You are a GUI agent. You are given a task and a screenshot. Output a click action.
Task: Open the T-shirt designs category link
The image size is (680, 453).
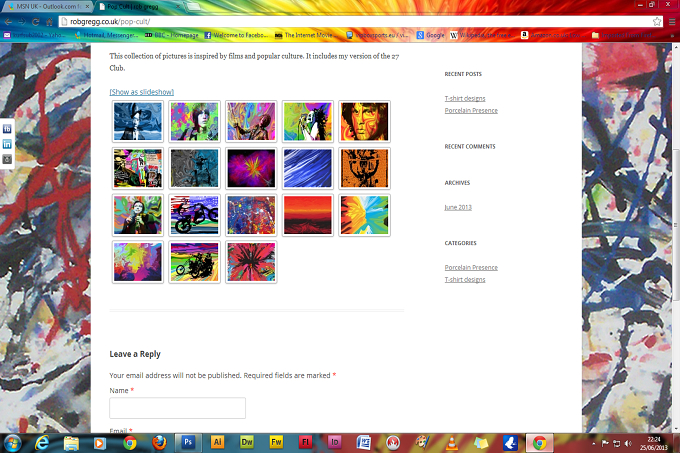point(464,280)
